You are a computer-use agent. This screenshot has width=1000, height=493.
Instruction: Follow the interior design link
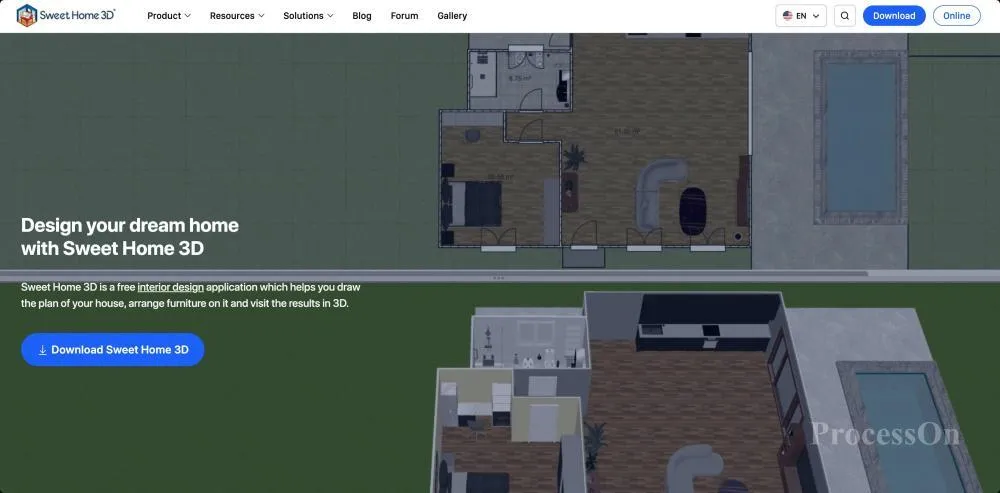[170, 288]
